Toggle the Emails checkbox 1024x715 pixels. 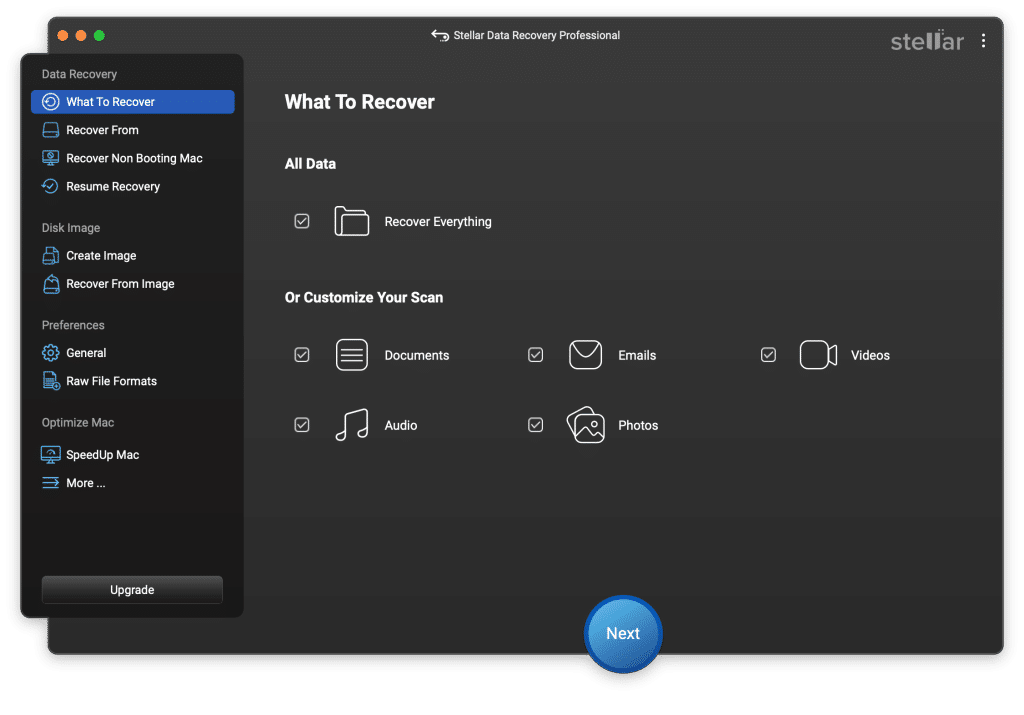tap(536, 355)
